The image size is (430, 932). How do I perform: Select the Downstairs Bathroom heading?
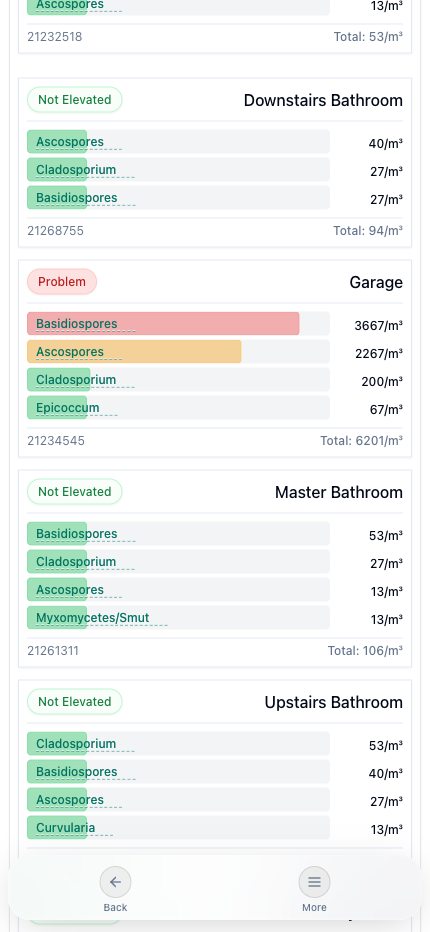tap(323, 100)
